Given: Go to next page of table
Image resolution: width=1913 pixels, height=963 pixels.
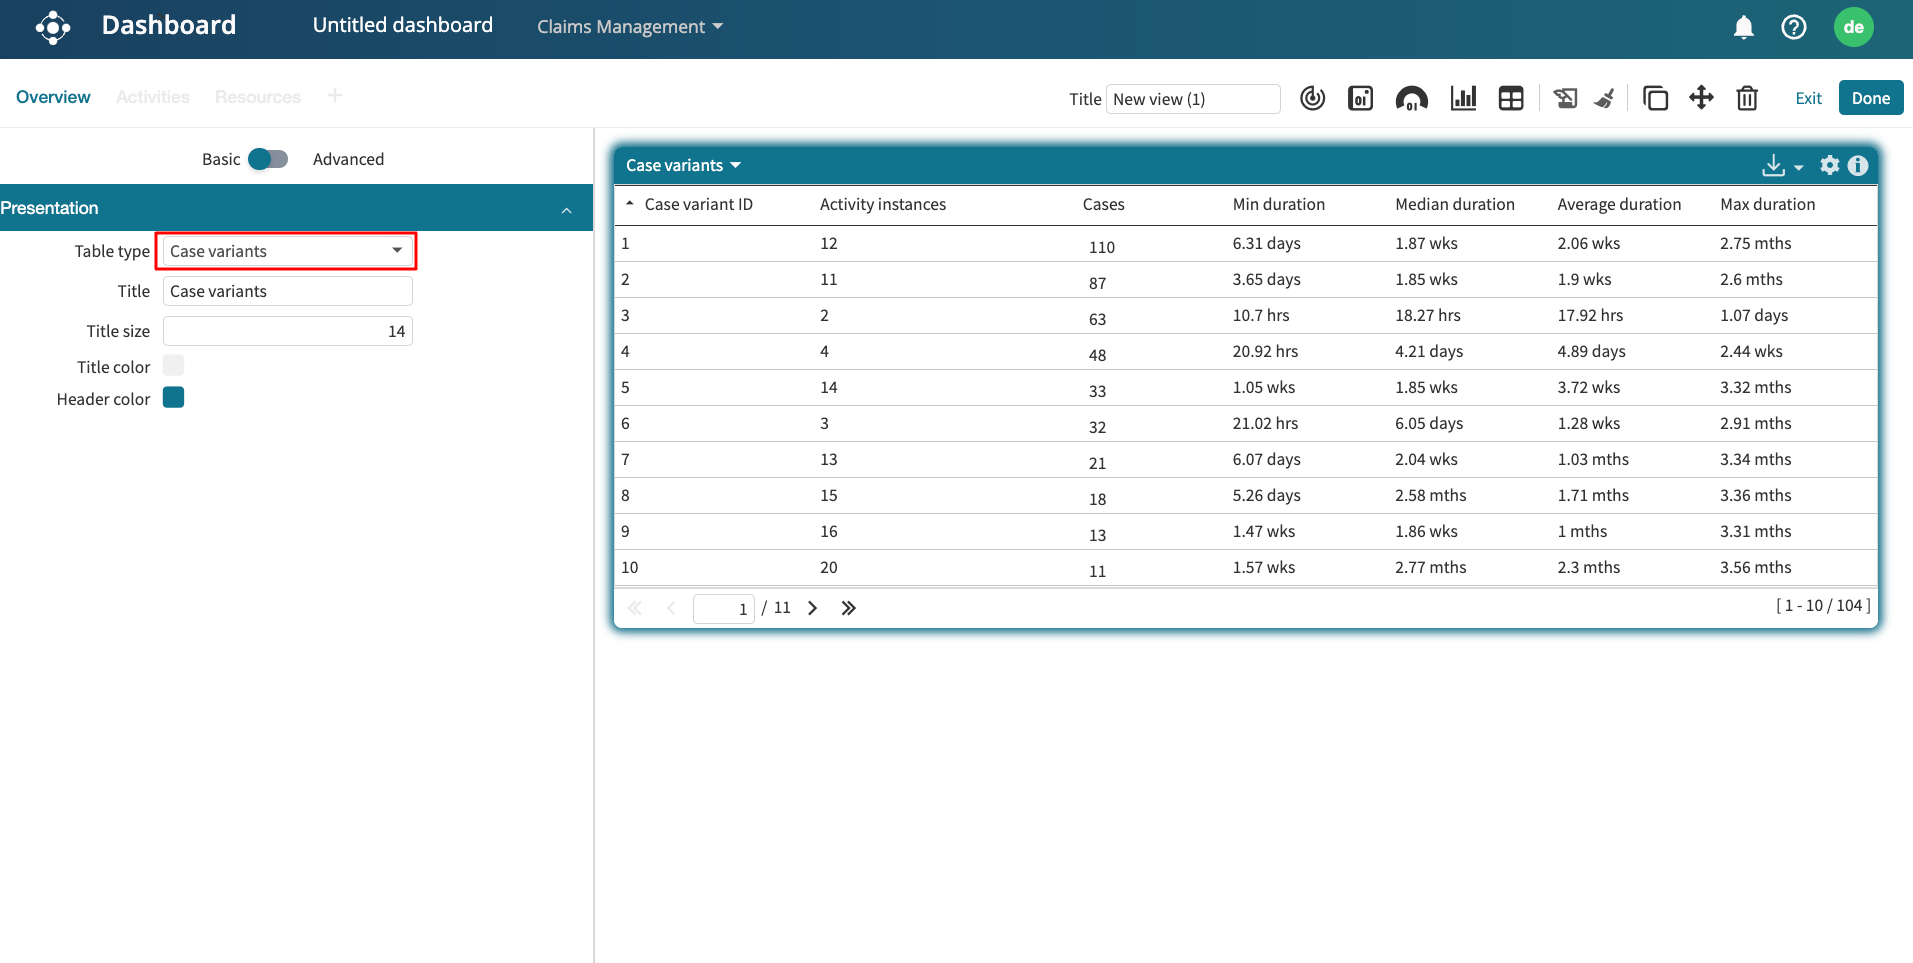Looking at the screenshot, I should tap(813, 608).
